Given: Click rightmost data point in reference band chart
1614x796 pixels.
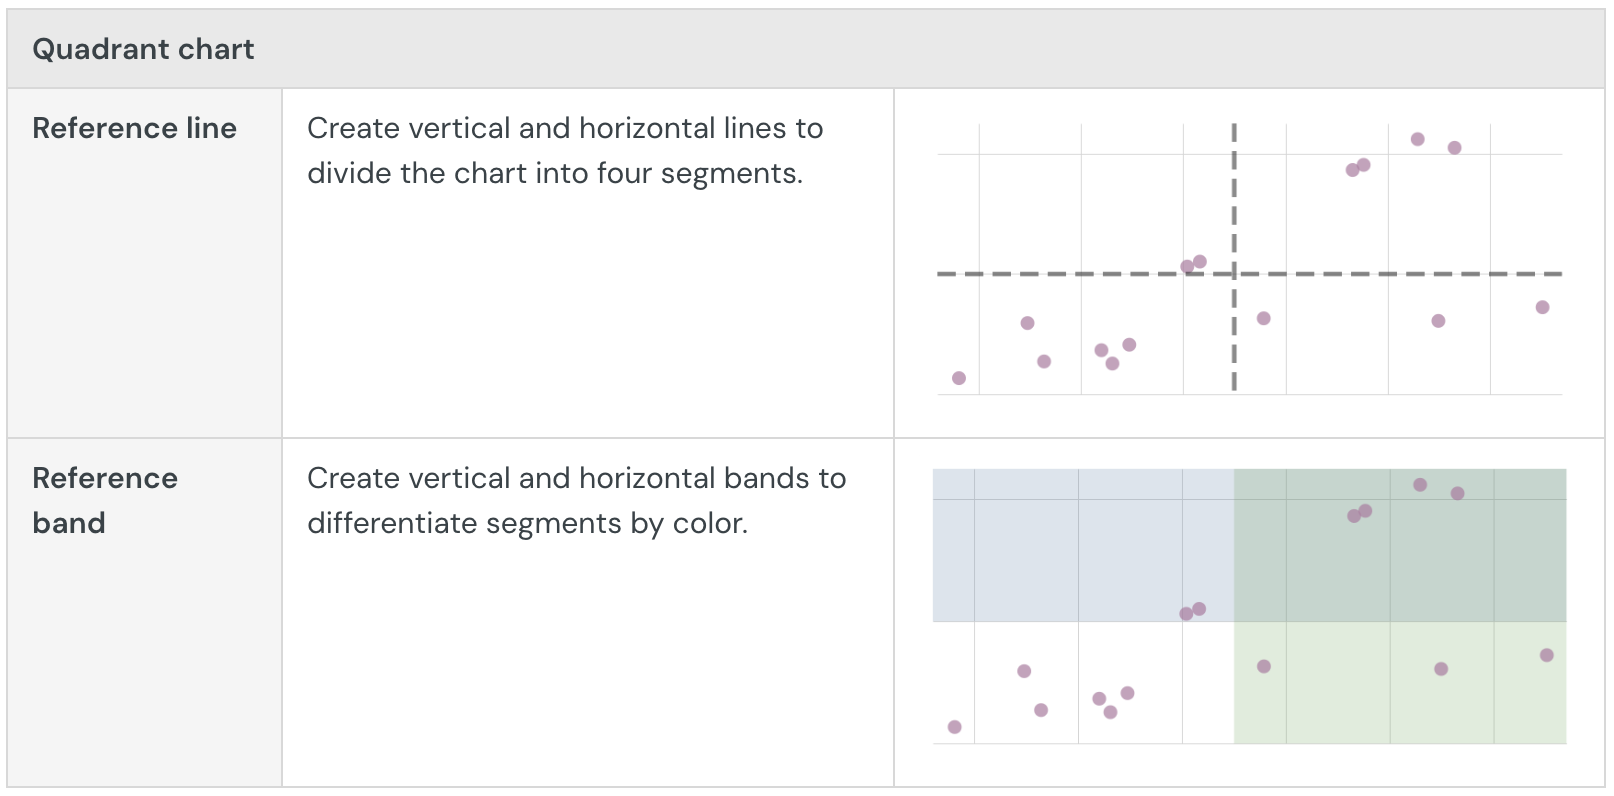Looking at the screenshot, I should click(1547, 655).
